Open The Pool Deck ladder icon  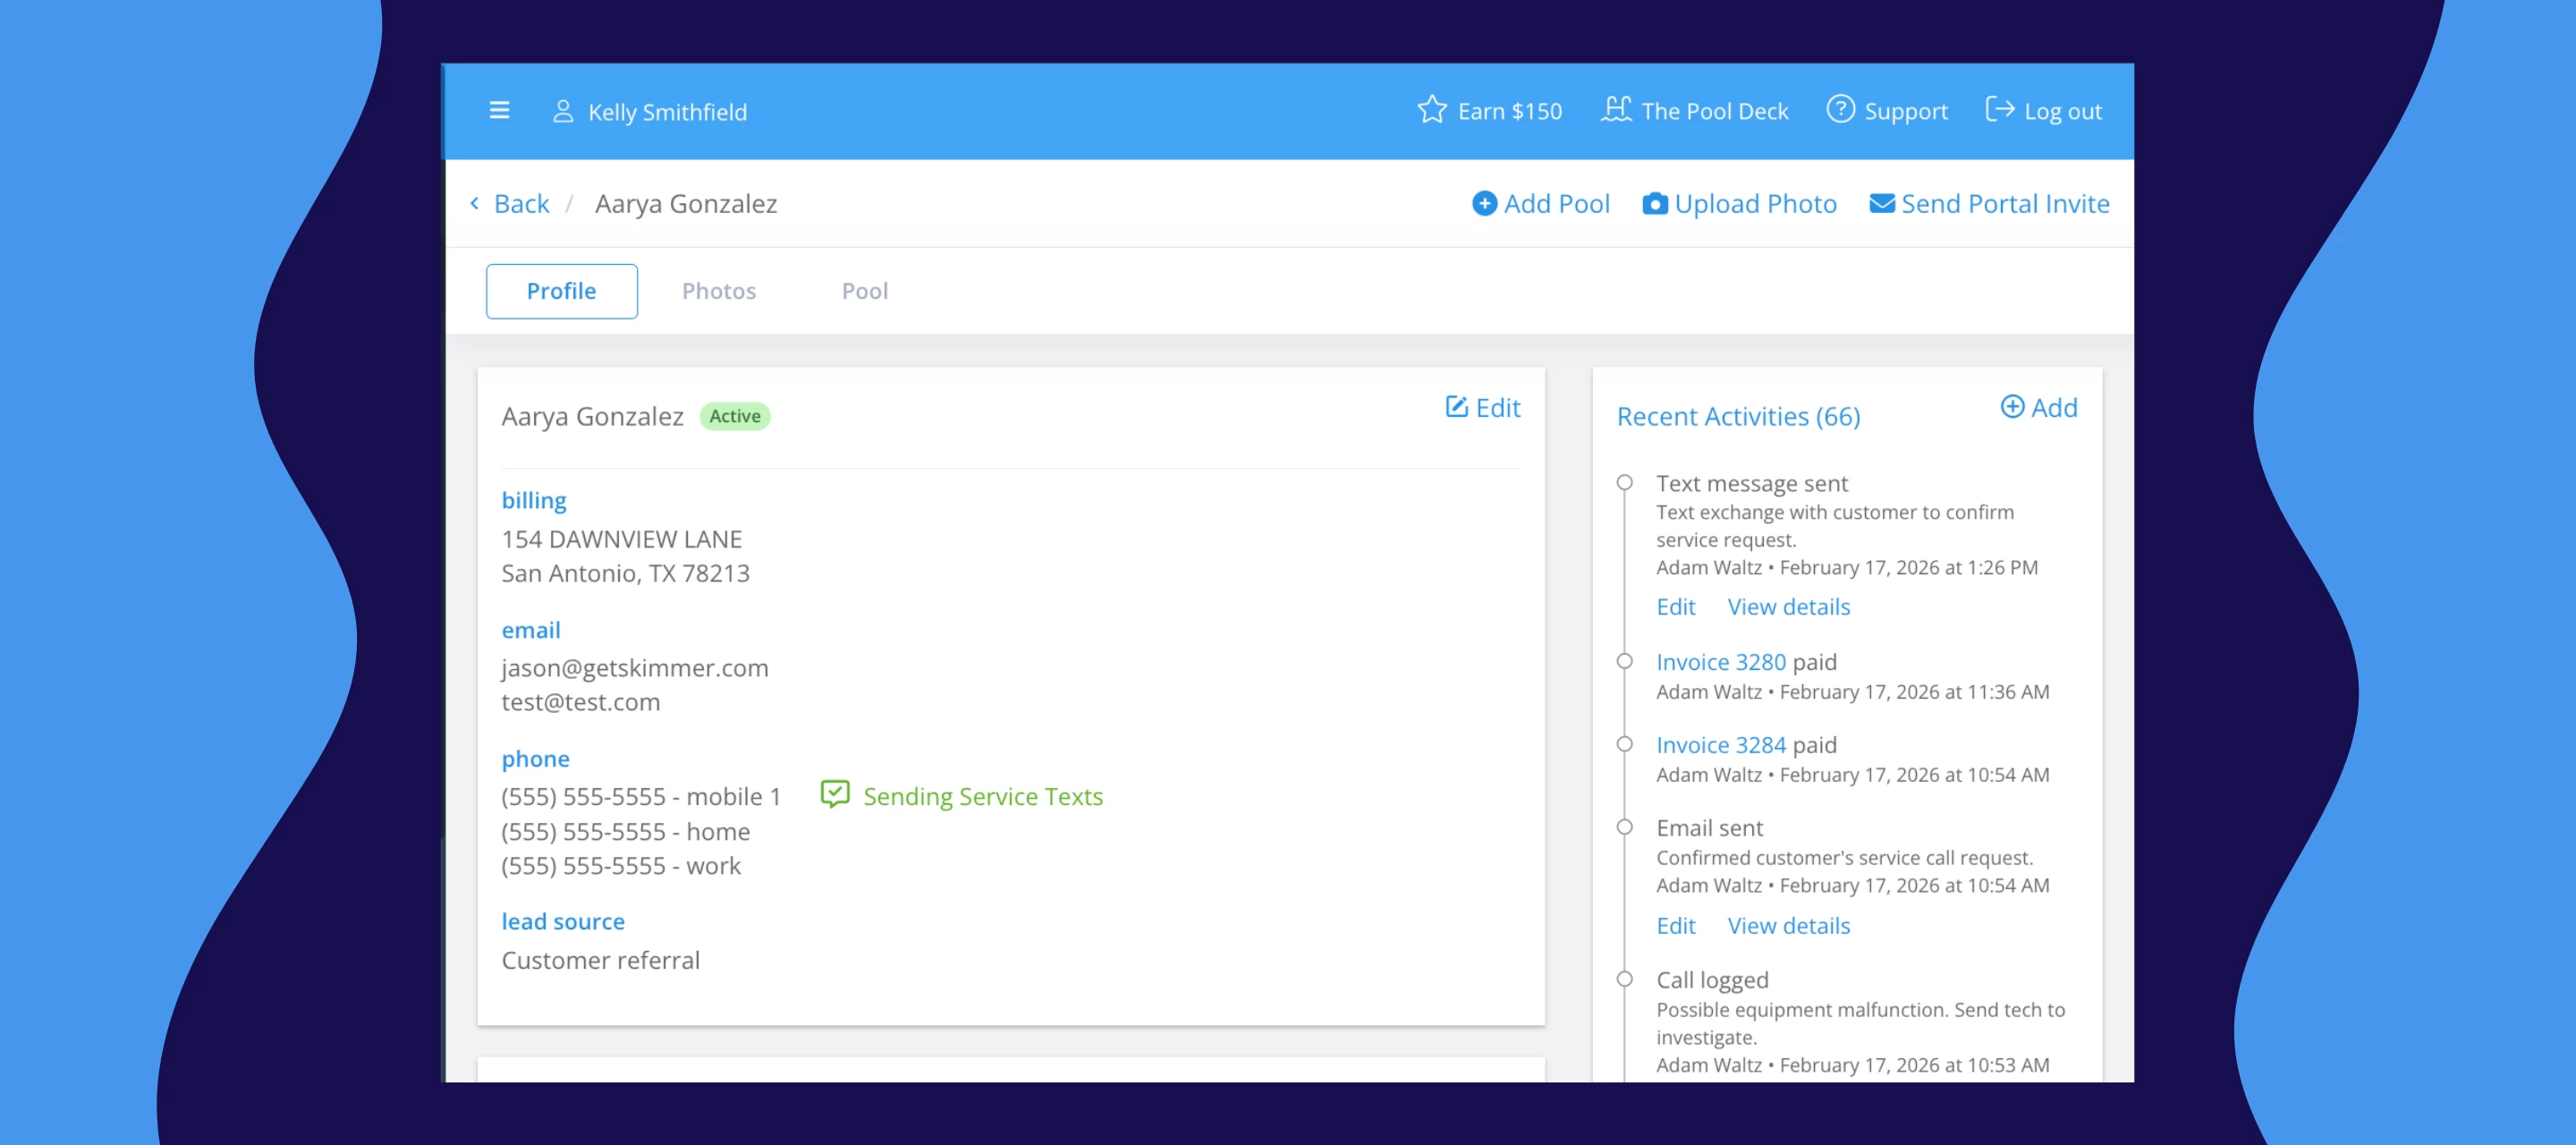1616,109
